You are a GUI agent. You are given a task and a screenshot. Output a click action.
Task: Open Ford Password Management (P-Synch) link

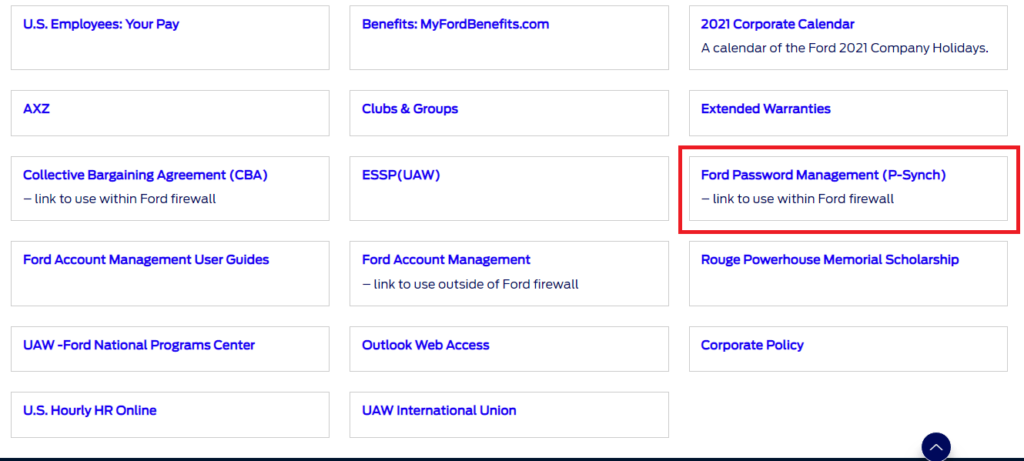[823, 175]
